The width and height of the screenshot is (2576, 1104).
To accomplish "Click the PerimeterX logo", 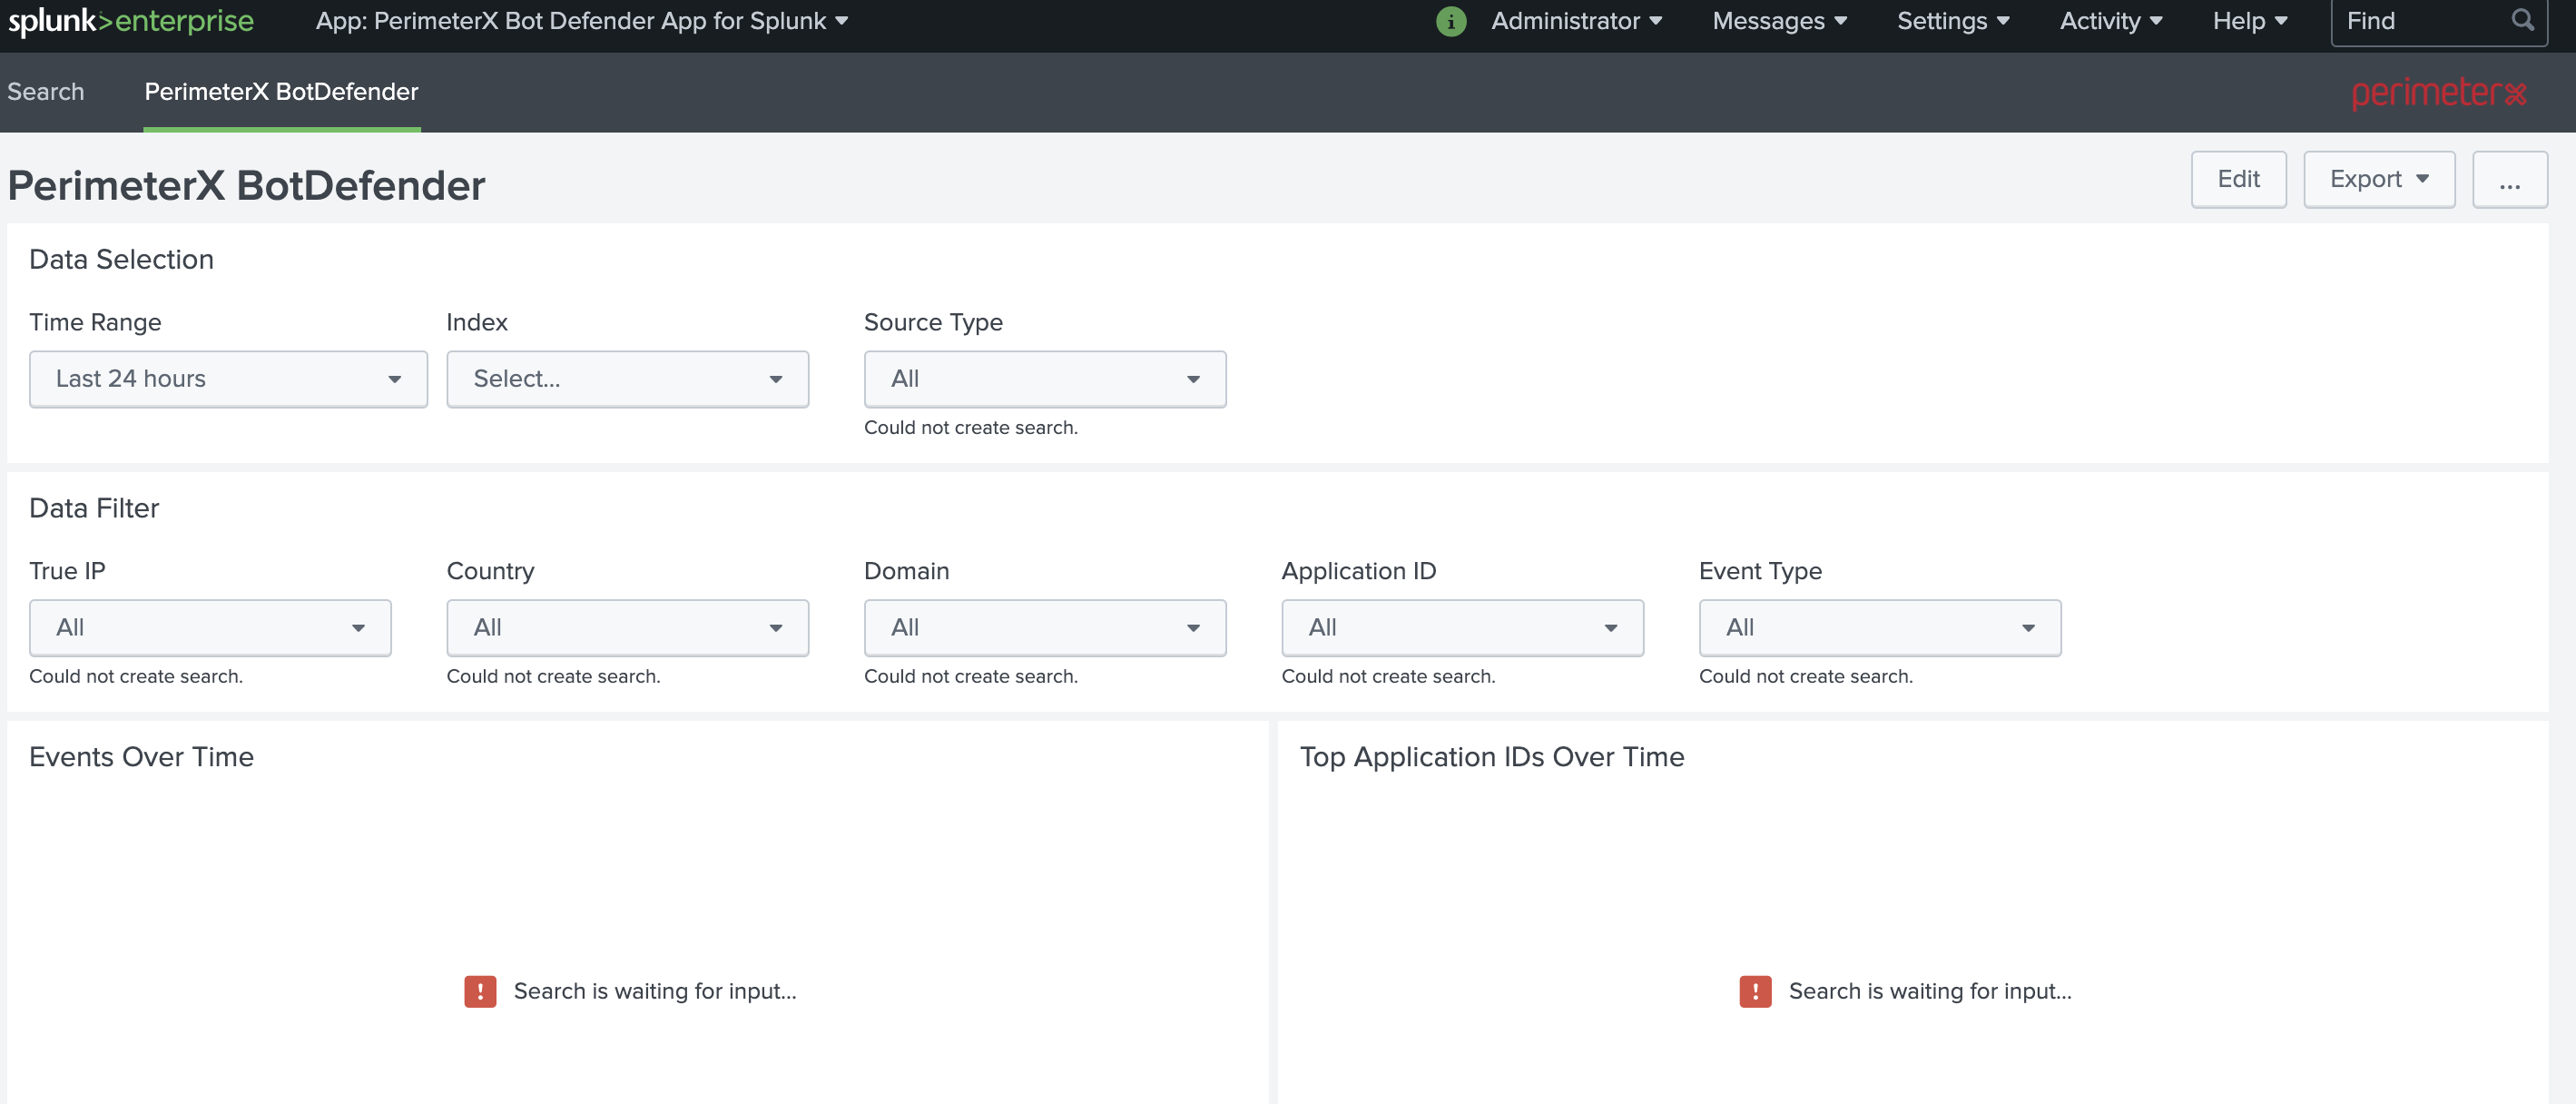I will [2438, 93].
